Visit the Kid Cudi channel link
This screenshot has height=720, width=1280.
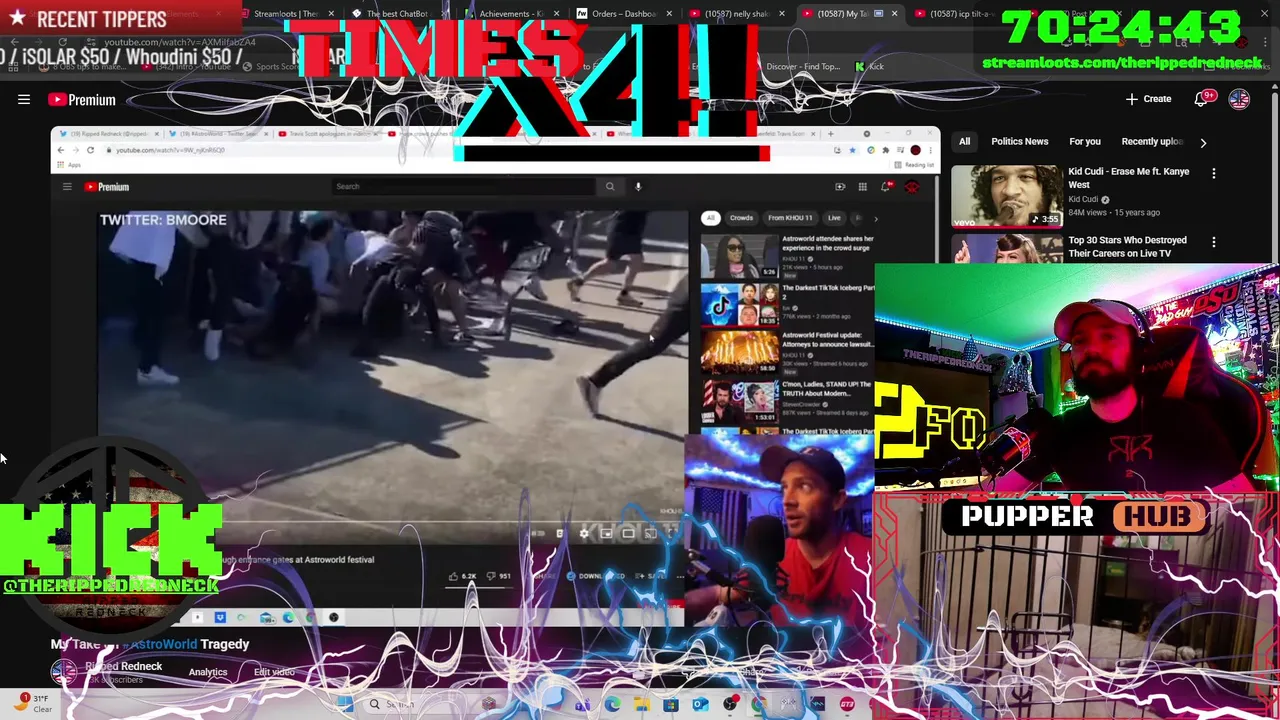point(1083,199)
